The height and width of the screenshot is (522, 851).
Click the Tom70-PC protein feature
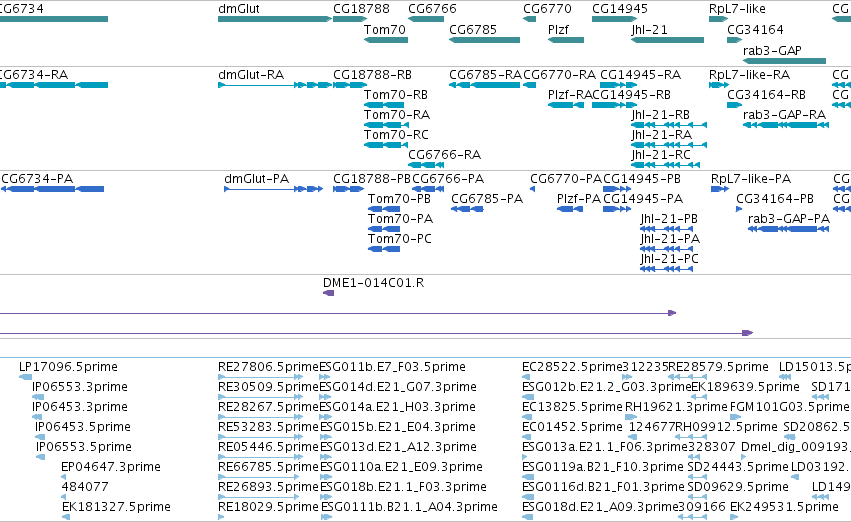(x=384, y=250)
